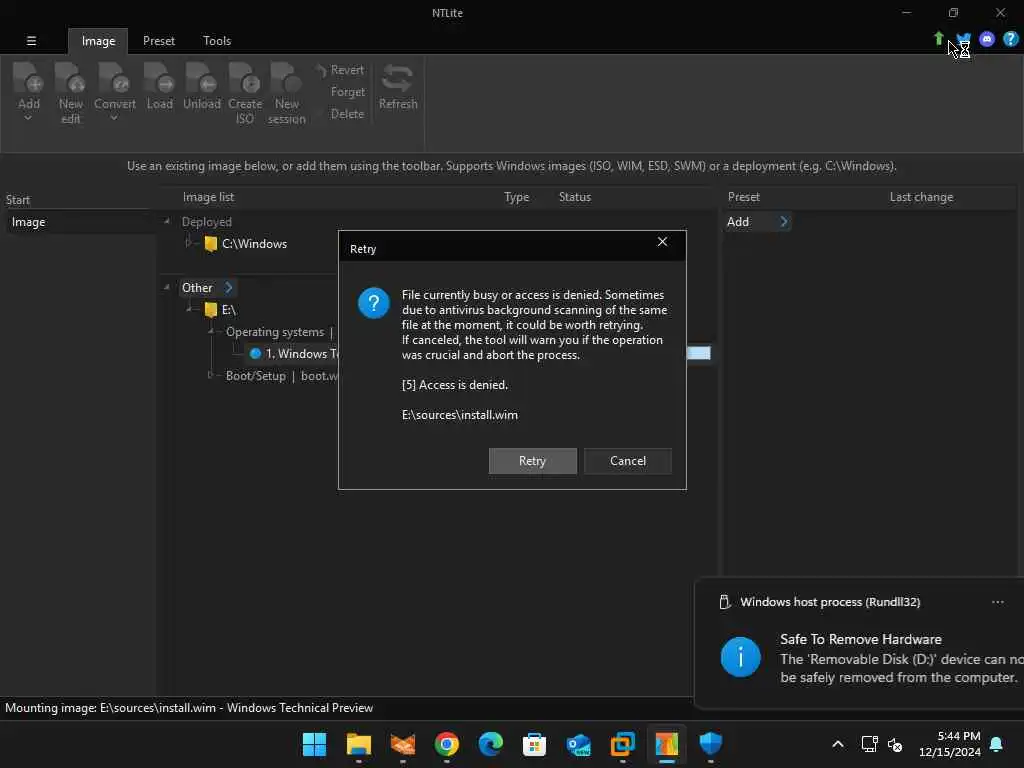
Task: Click the Create ISO toolbar icon
Action: point(245,78)
